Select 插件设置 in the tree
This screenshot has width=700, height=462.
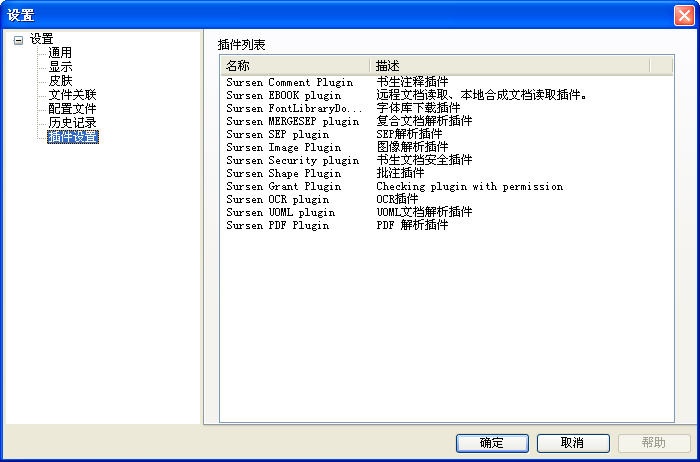(x=73, y=137)
